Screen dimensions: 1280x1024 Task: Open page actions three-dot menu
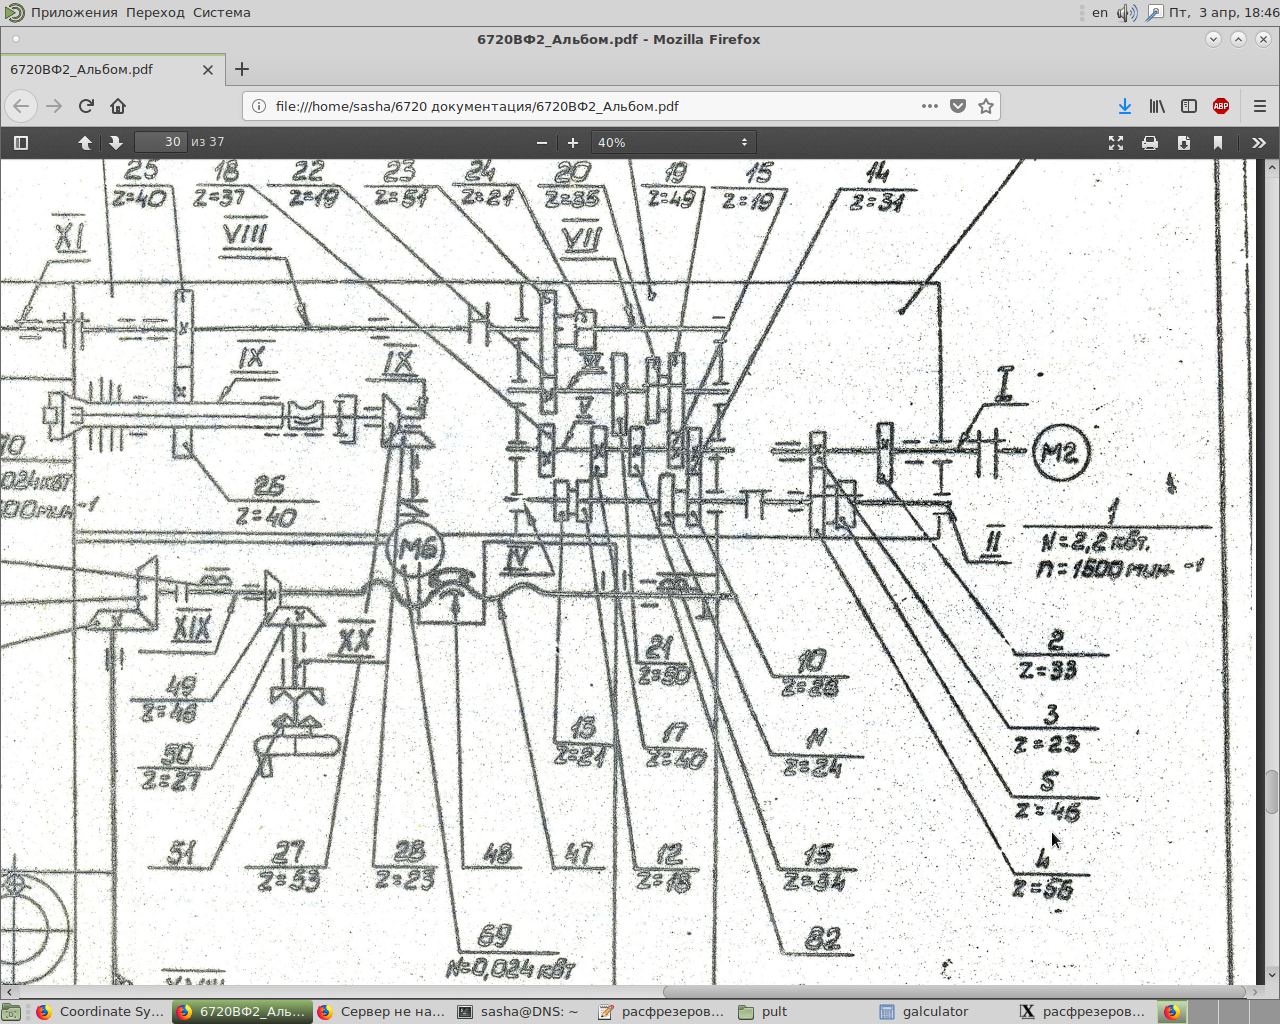(930, 106)
